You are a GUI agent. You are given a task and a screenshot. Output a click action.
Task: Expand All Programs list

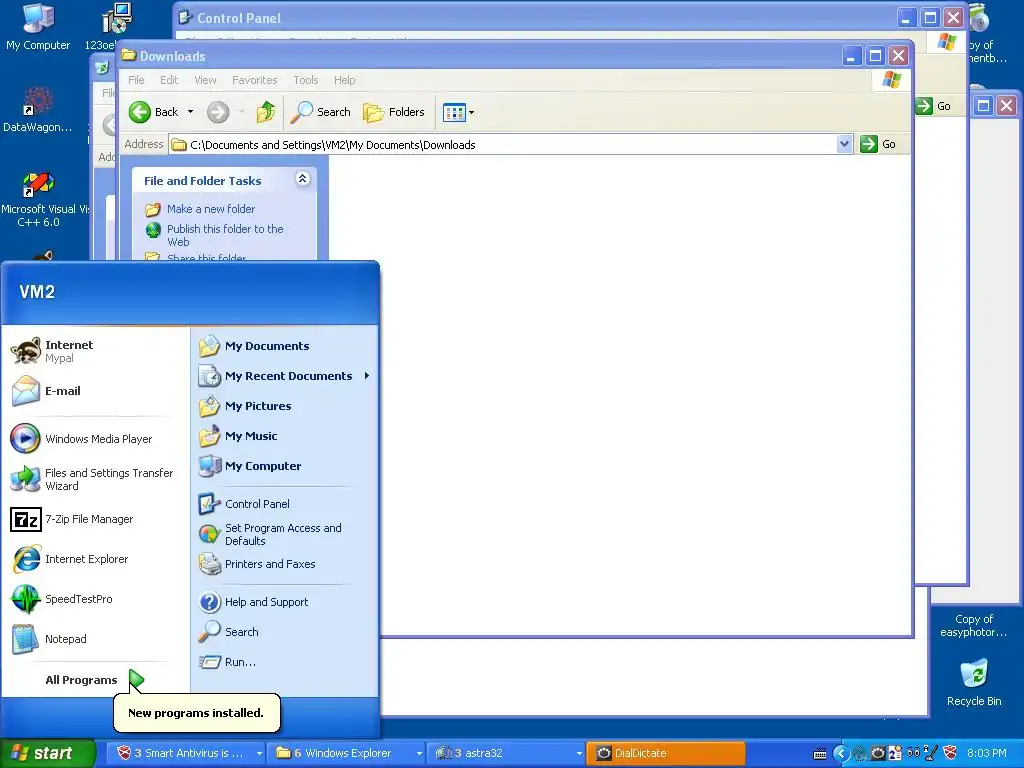click(95, 680)
